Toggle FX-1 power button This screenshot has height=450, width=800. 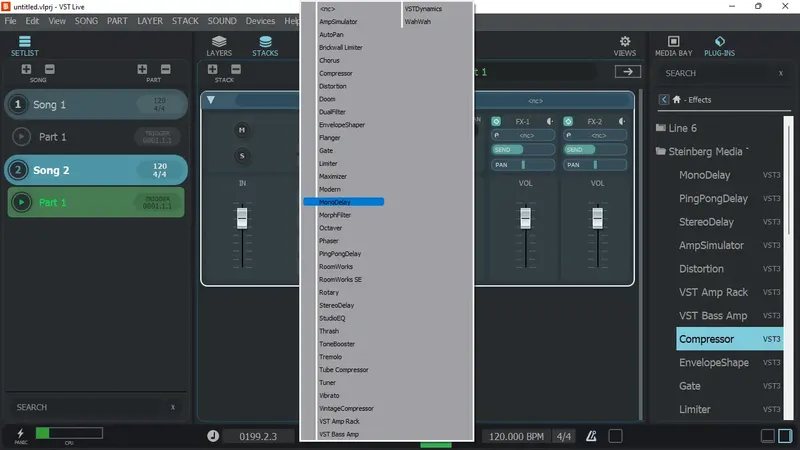click(495, 121)
